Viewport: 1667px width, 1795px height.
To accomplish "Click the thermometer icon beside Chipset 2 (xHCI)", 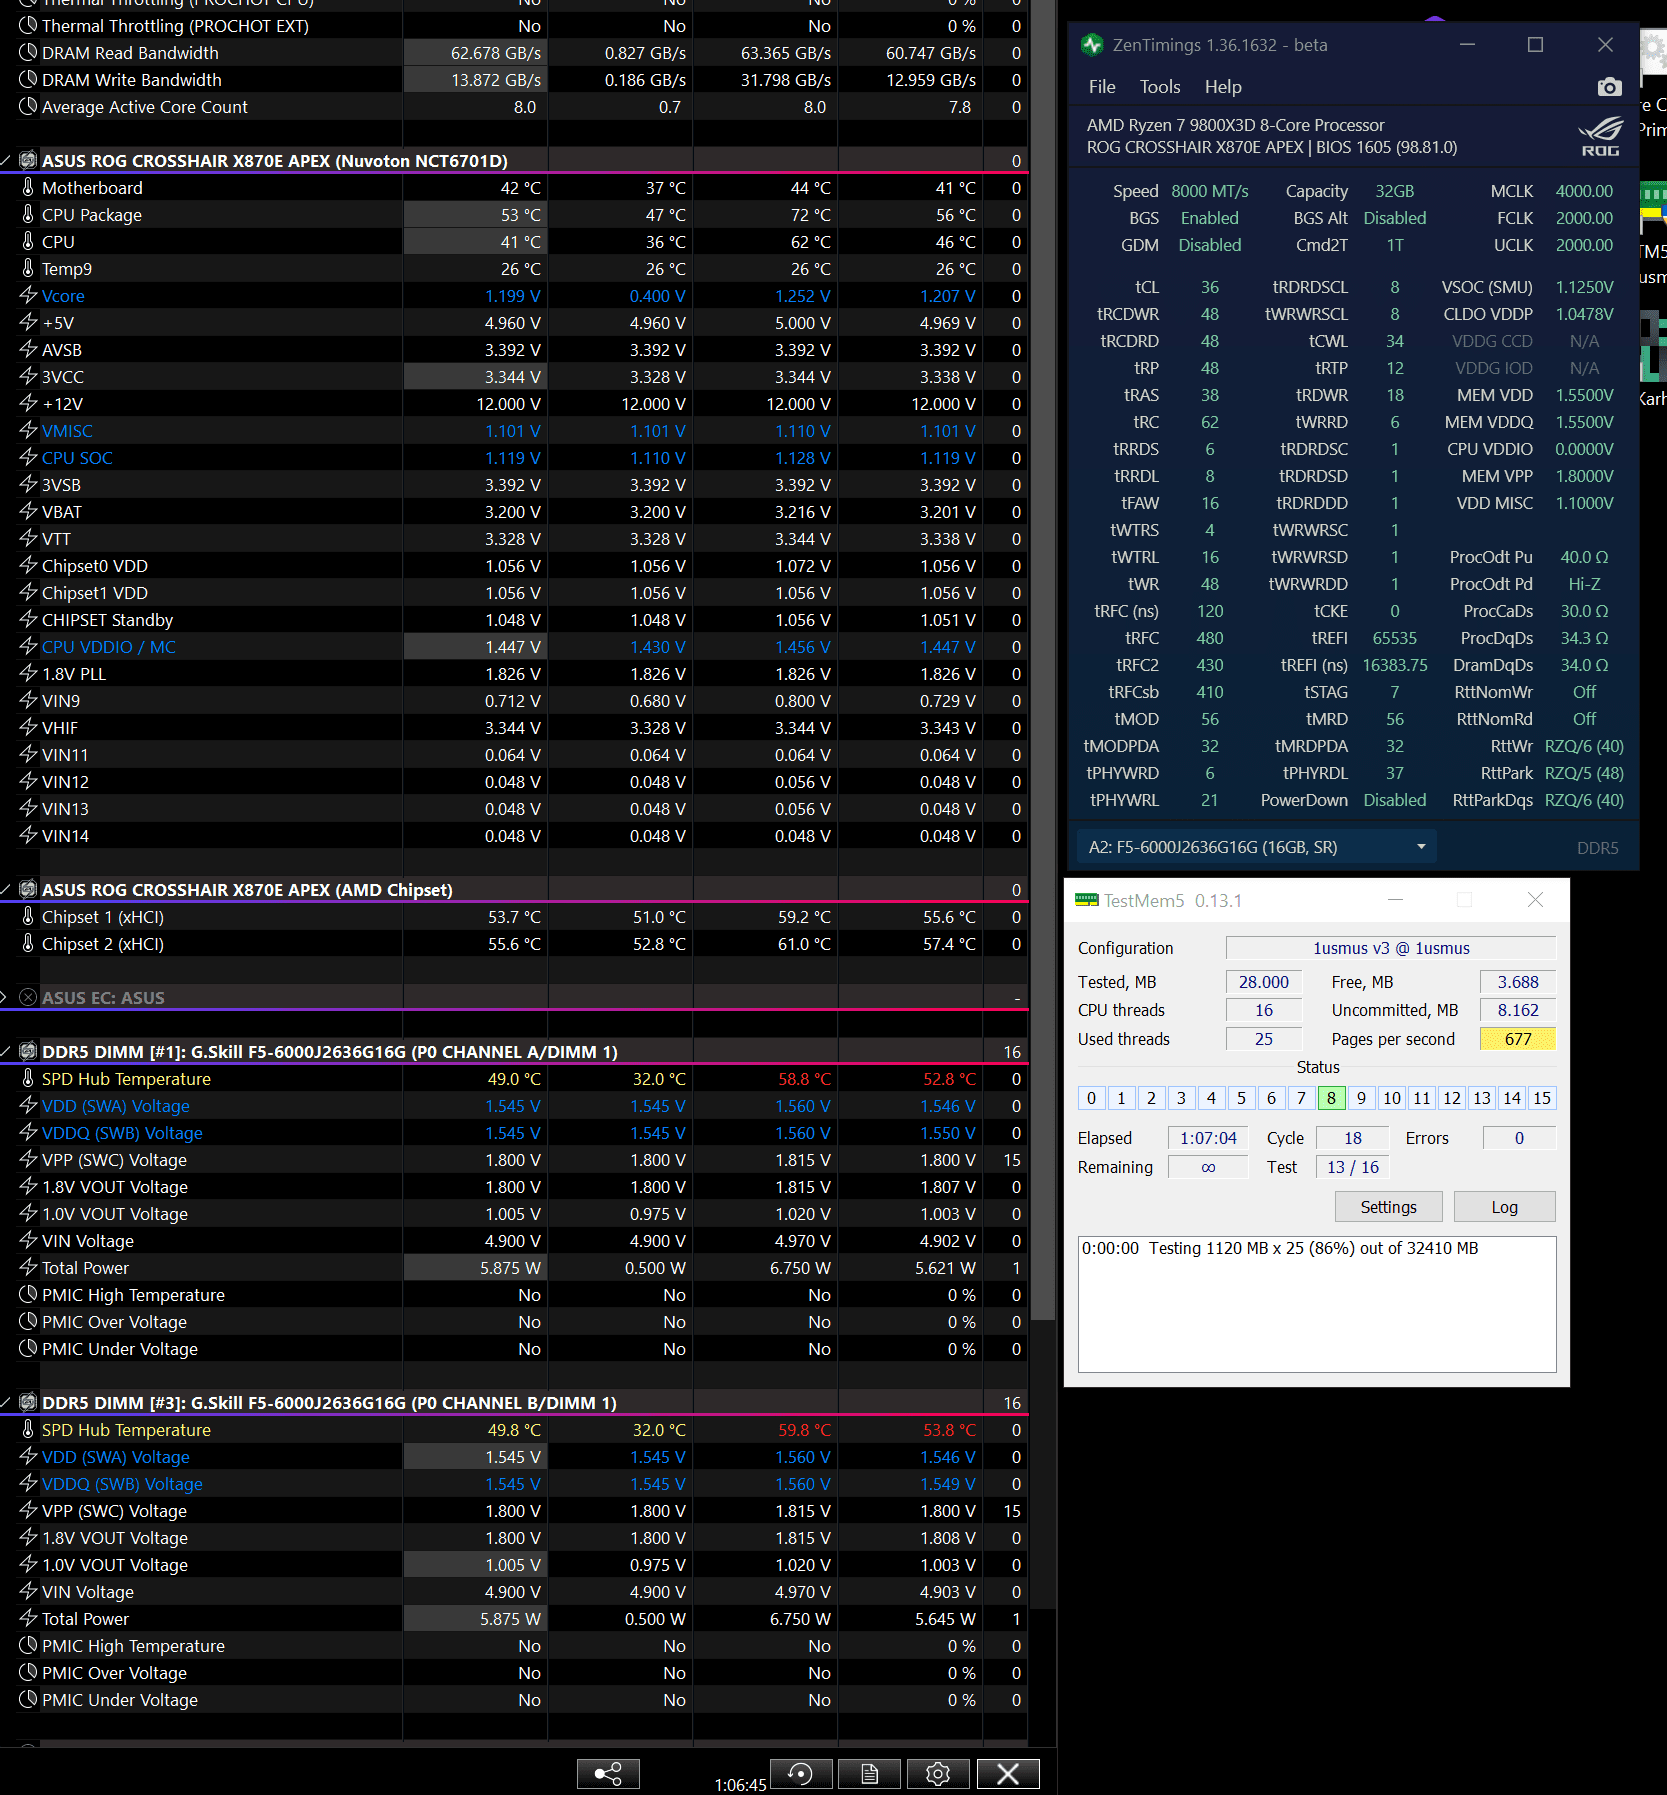I will [28, 943].
